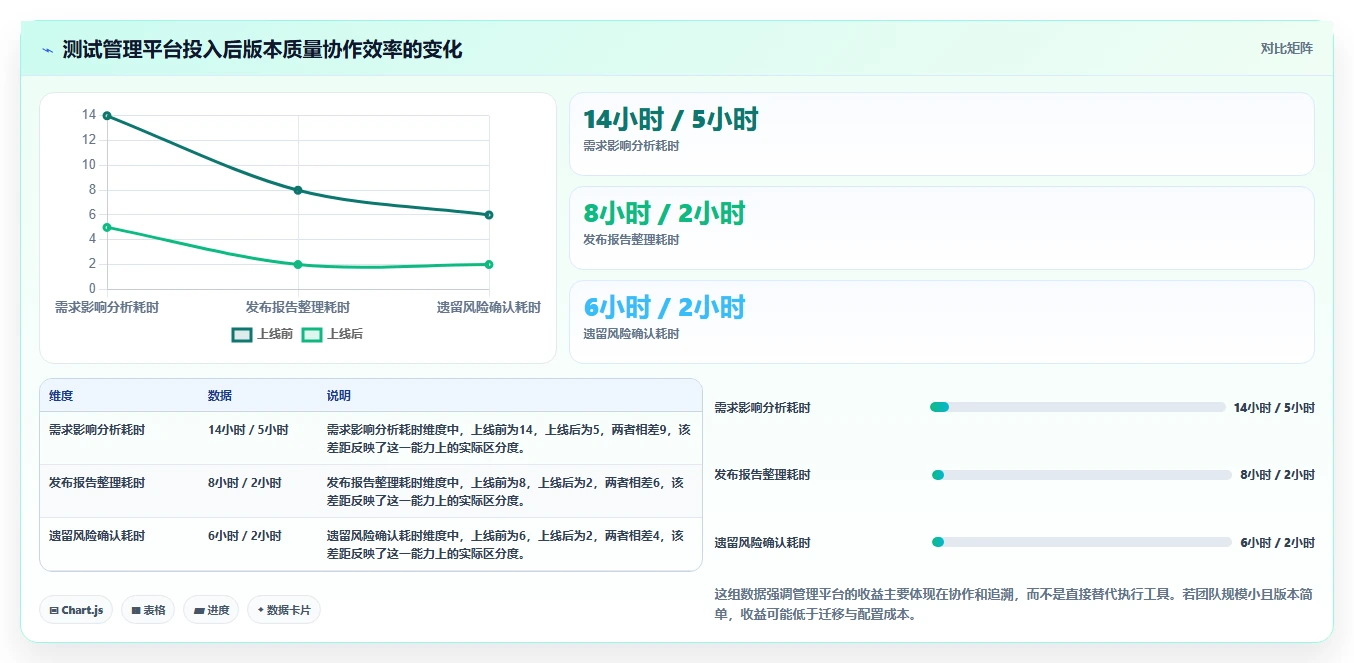The height and width of the screenshot is (663, 1354).
Task: Click the 需求影响分析耗时 x-axis label
Action: [107, 307]
